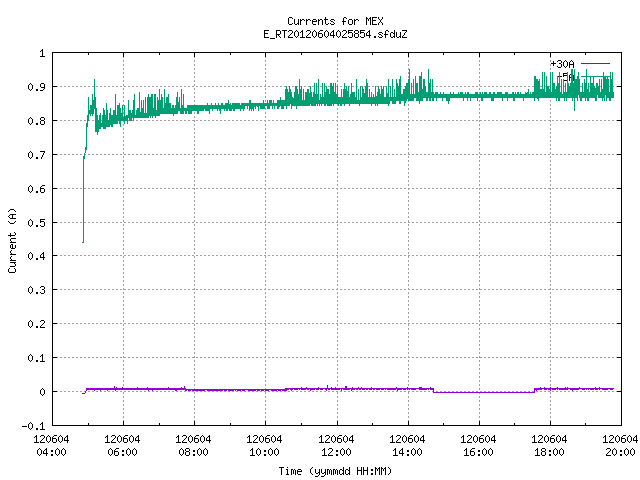Click the y-axis tick value 0.5
Image resolution: width=640 pixels, height=480 pixels.
(36, 223)
